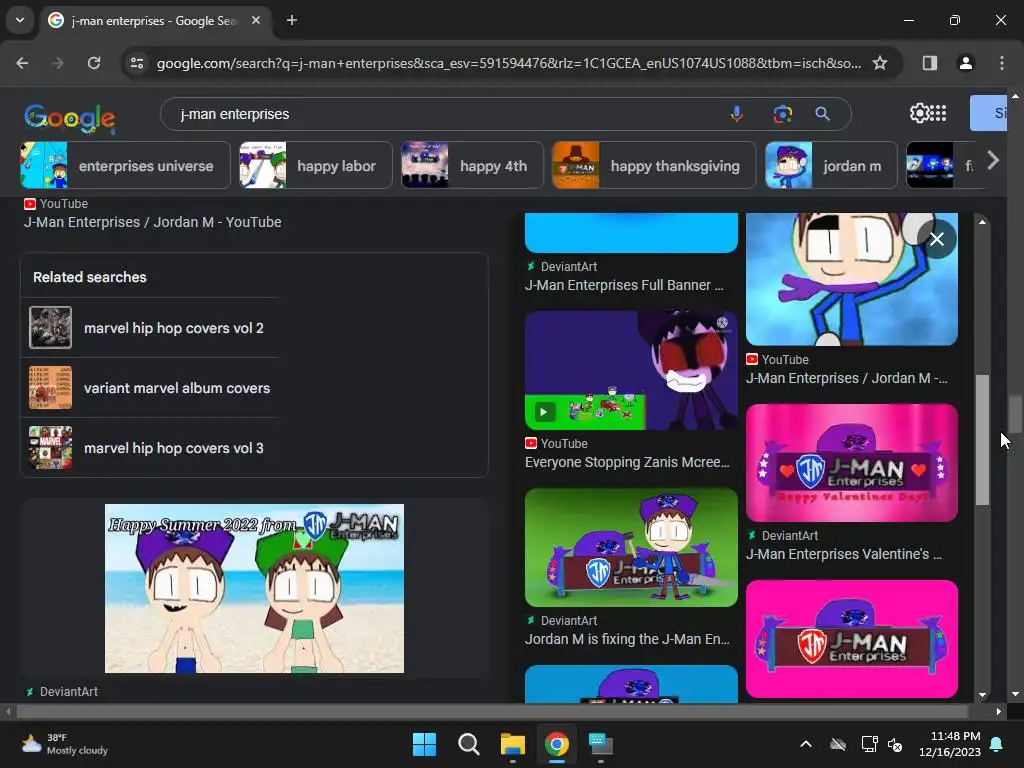Open the taskbar clock and date
1024x768 pixels.
pos(949,744)
